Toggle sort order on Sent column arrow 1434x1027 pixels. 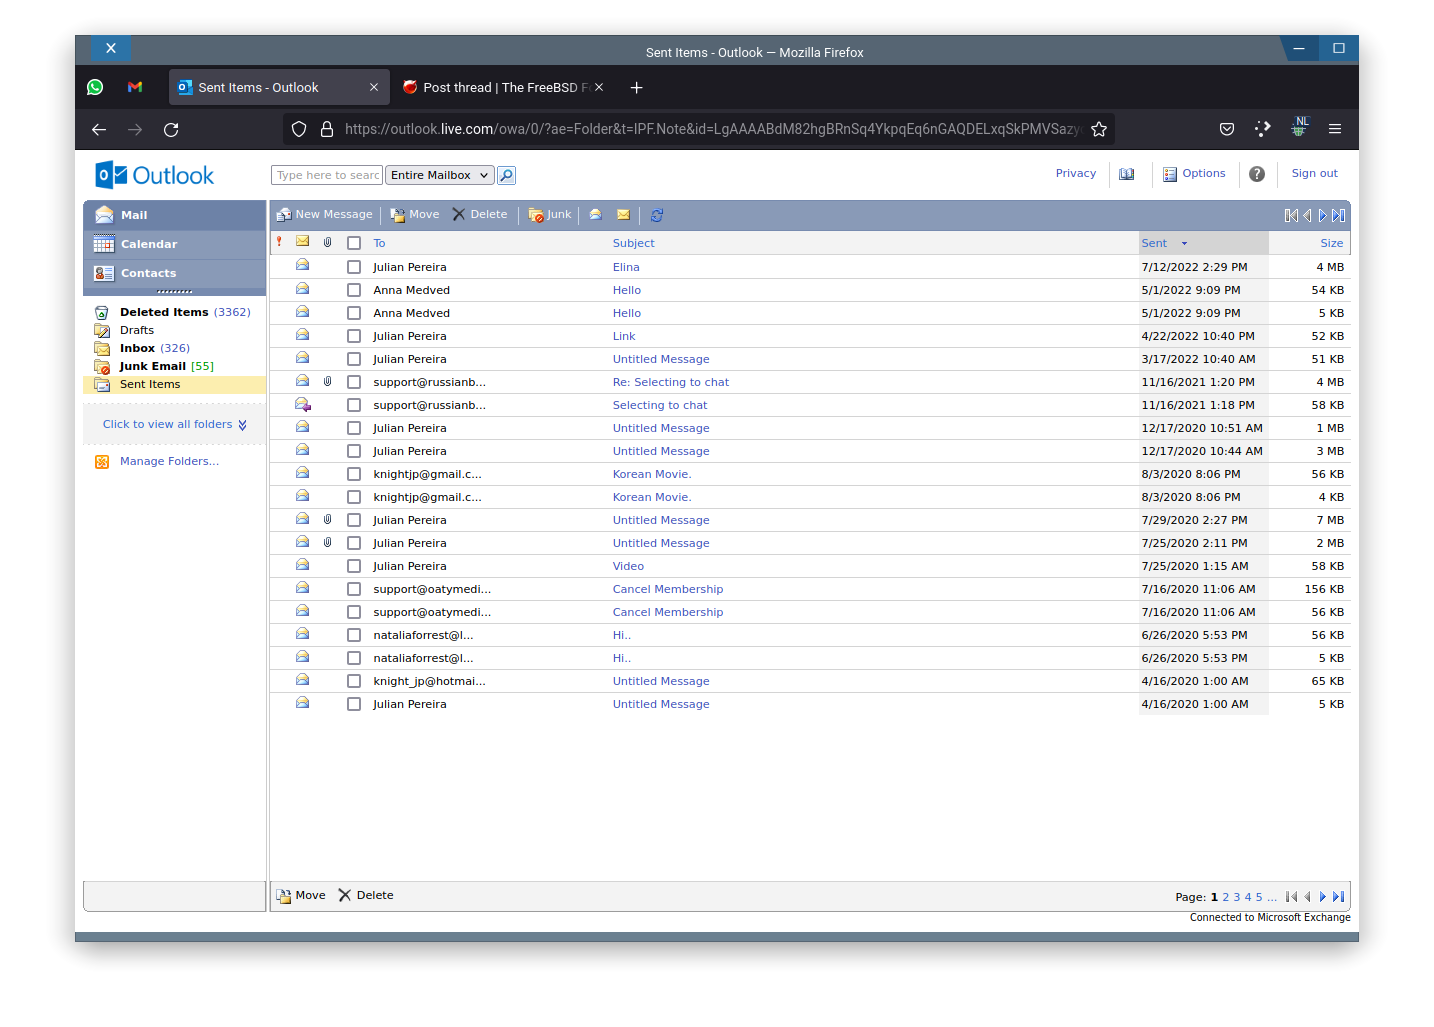tap(1185, 244)
